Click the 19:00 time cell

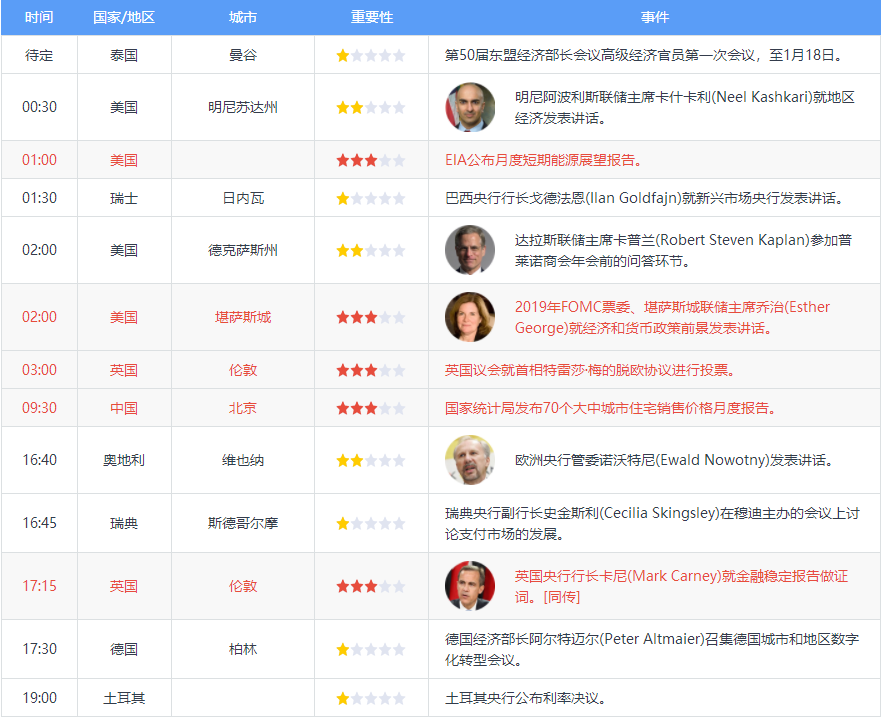point(39,698)
